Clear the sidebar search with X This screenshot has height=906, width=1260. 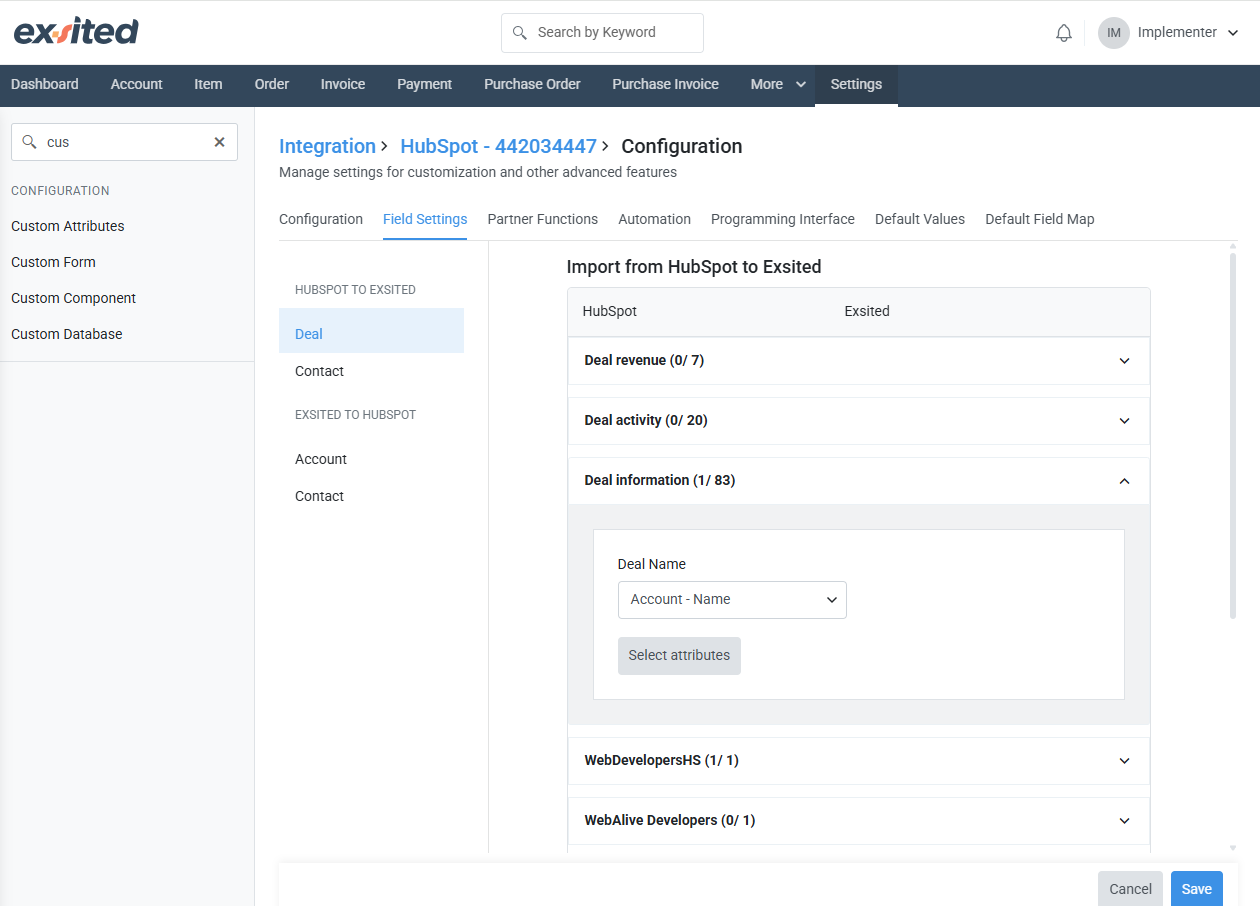(x=219, y=142)
